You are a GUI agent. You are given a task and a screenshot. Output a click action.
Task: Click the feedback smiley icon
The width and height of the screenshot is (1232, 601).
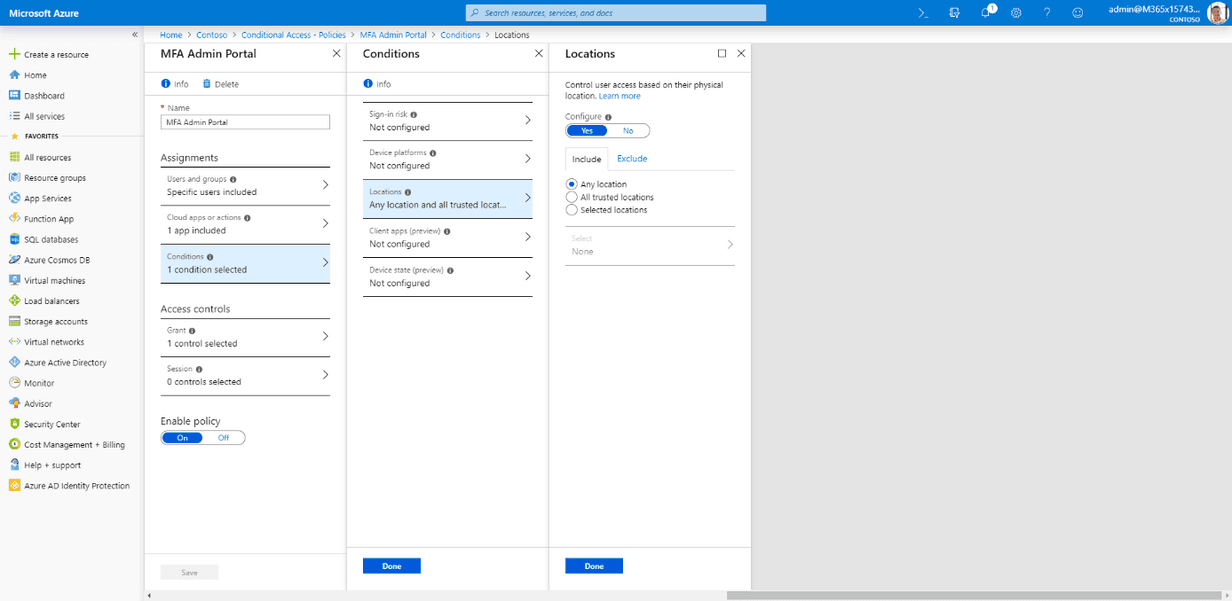pyautogui.click(x=1077, y=13)
